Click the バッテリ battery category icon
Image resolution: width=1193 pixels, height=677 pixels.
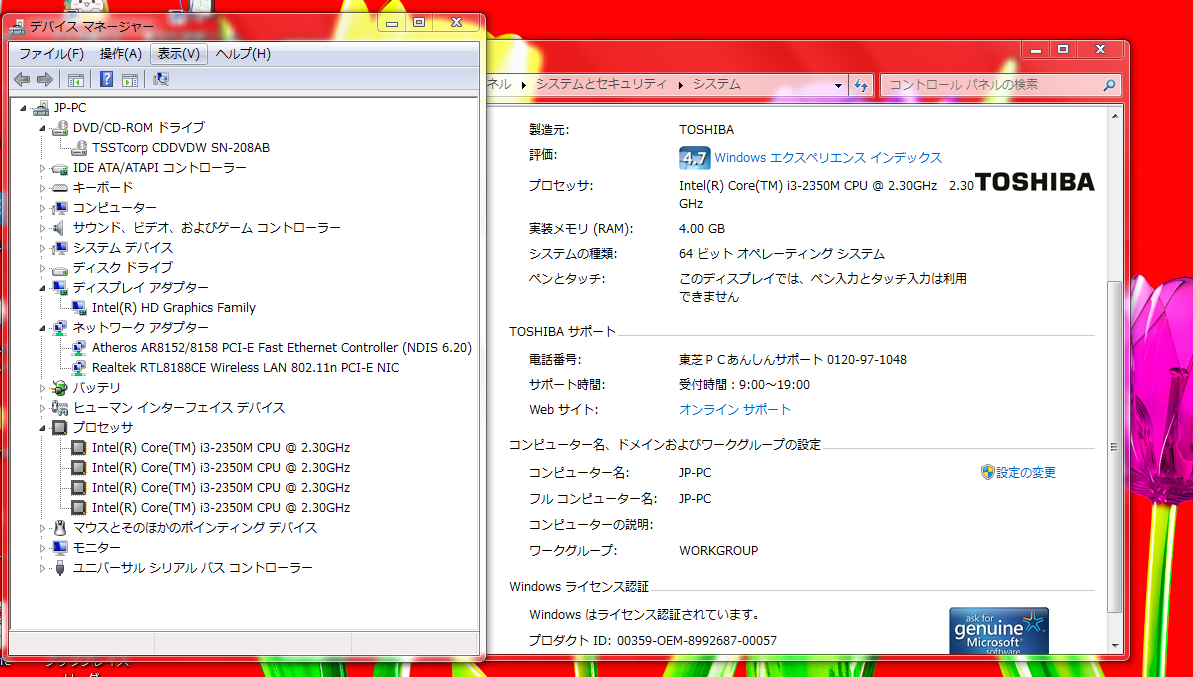pos(60,388)
